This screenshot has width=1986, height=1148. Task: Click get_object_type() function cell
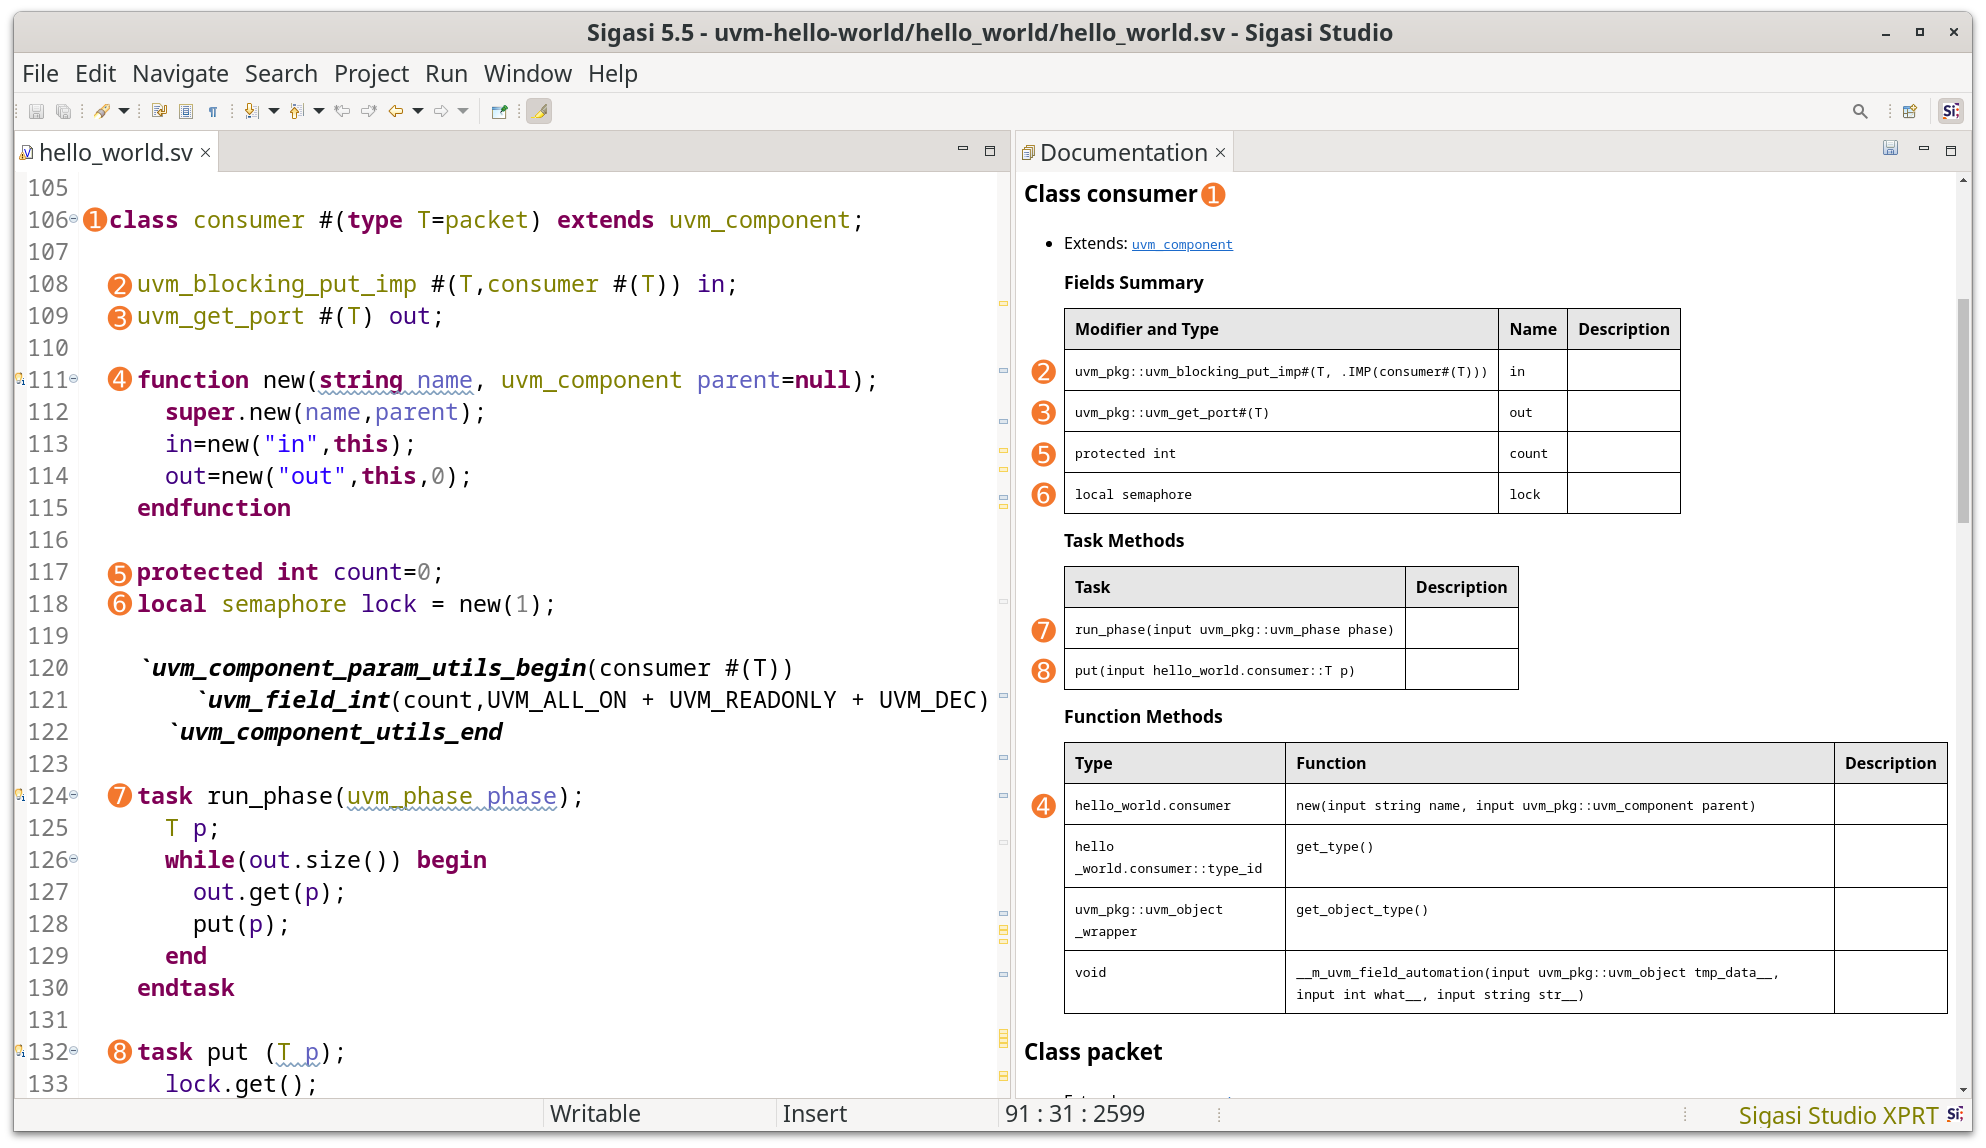[x=1559, y=919]
